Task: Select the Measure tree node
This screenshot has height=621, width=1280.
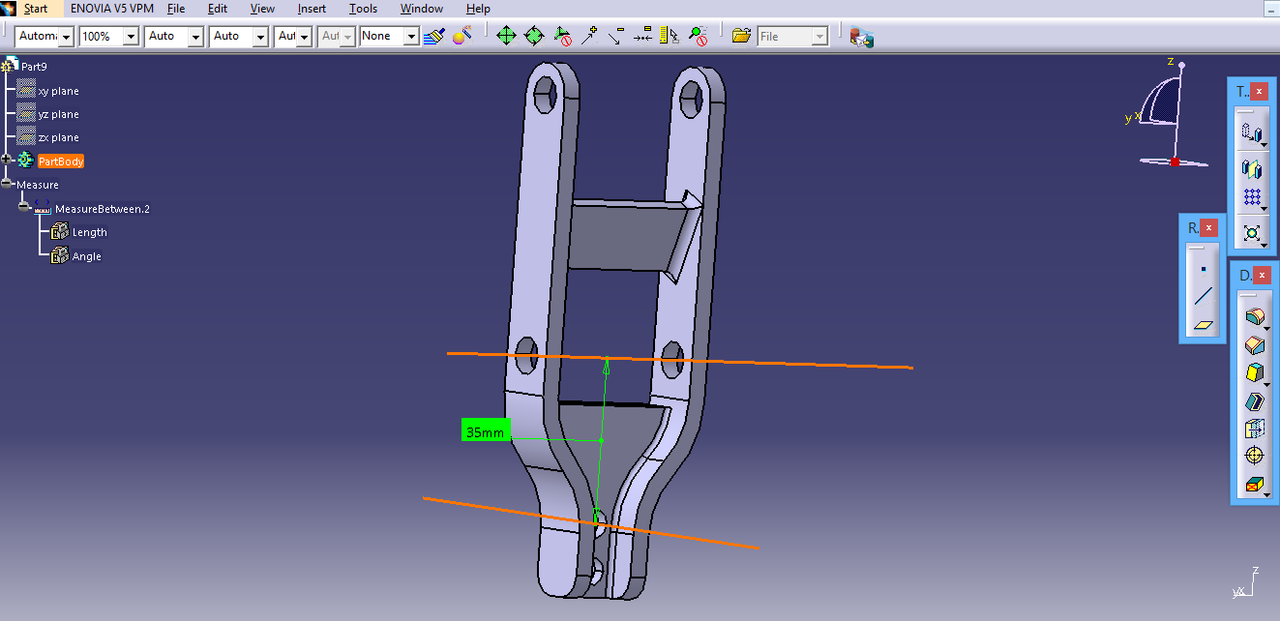Action: point(37,185)
